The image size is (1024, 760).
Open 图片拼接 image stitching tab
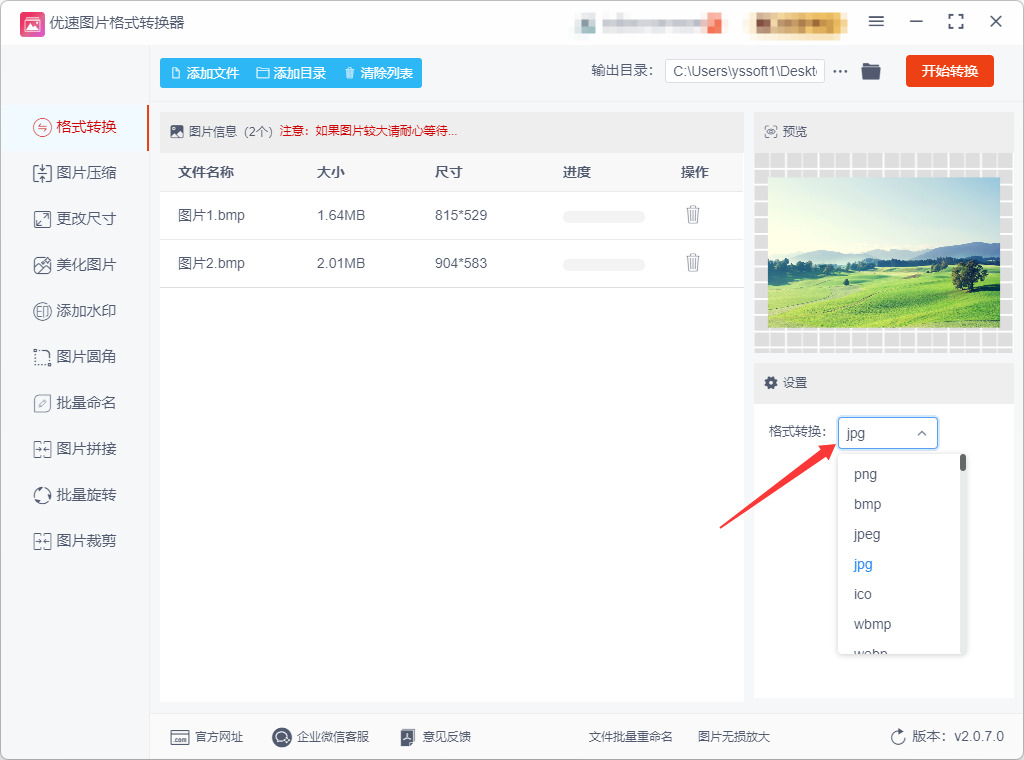[x=74, y=449]
